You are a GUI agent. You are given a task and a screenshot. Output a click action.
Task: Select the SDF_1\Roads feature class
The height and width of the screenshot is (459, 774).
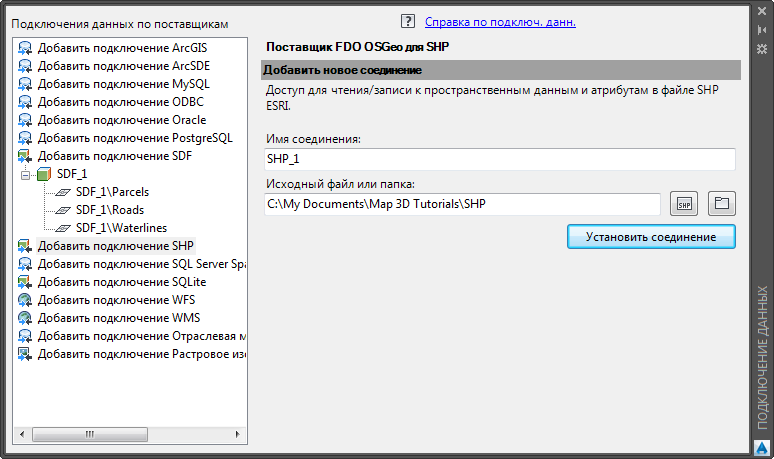point(108,210)
